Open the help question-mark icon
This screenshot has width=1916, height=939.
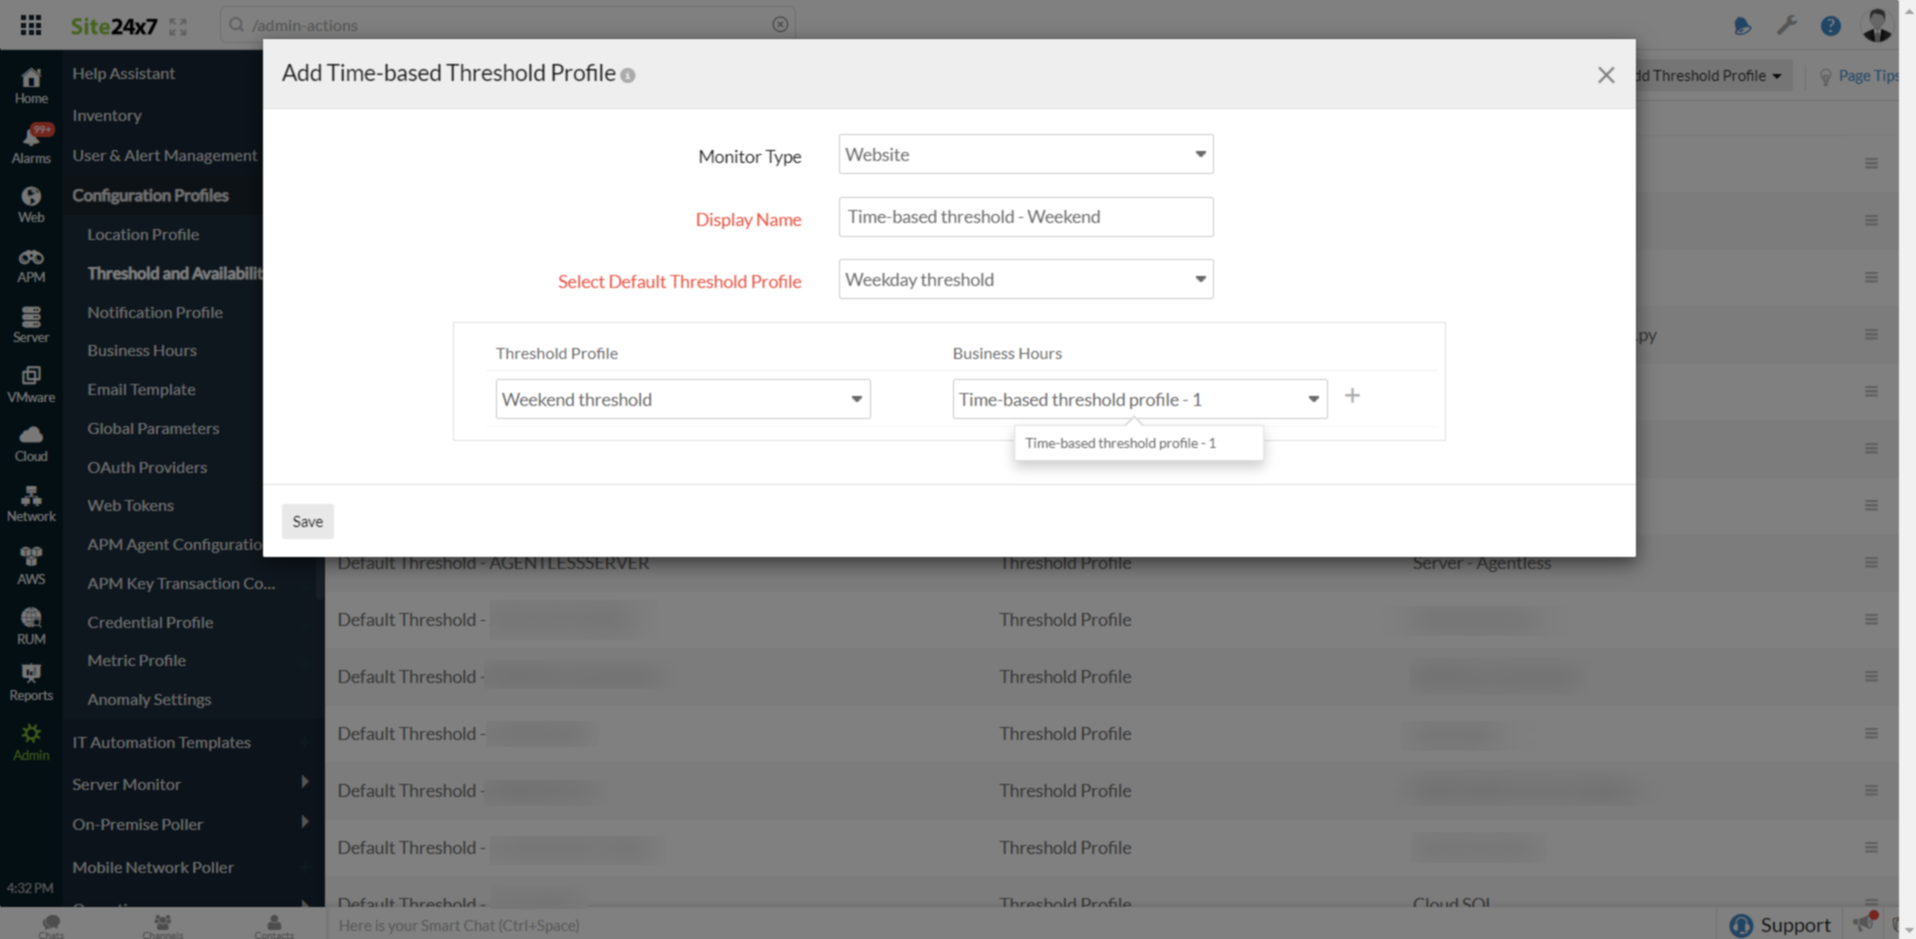pyautogui.click(x=1832, y=26)
